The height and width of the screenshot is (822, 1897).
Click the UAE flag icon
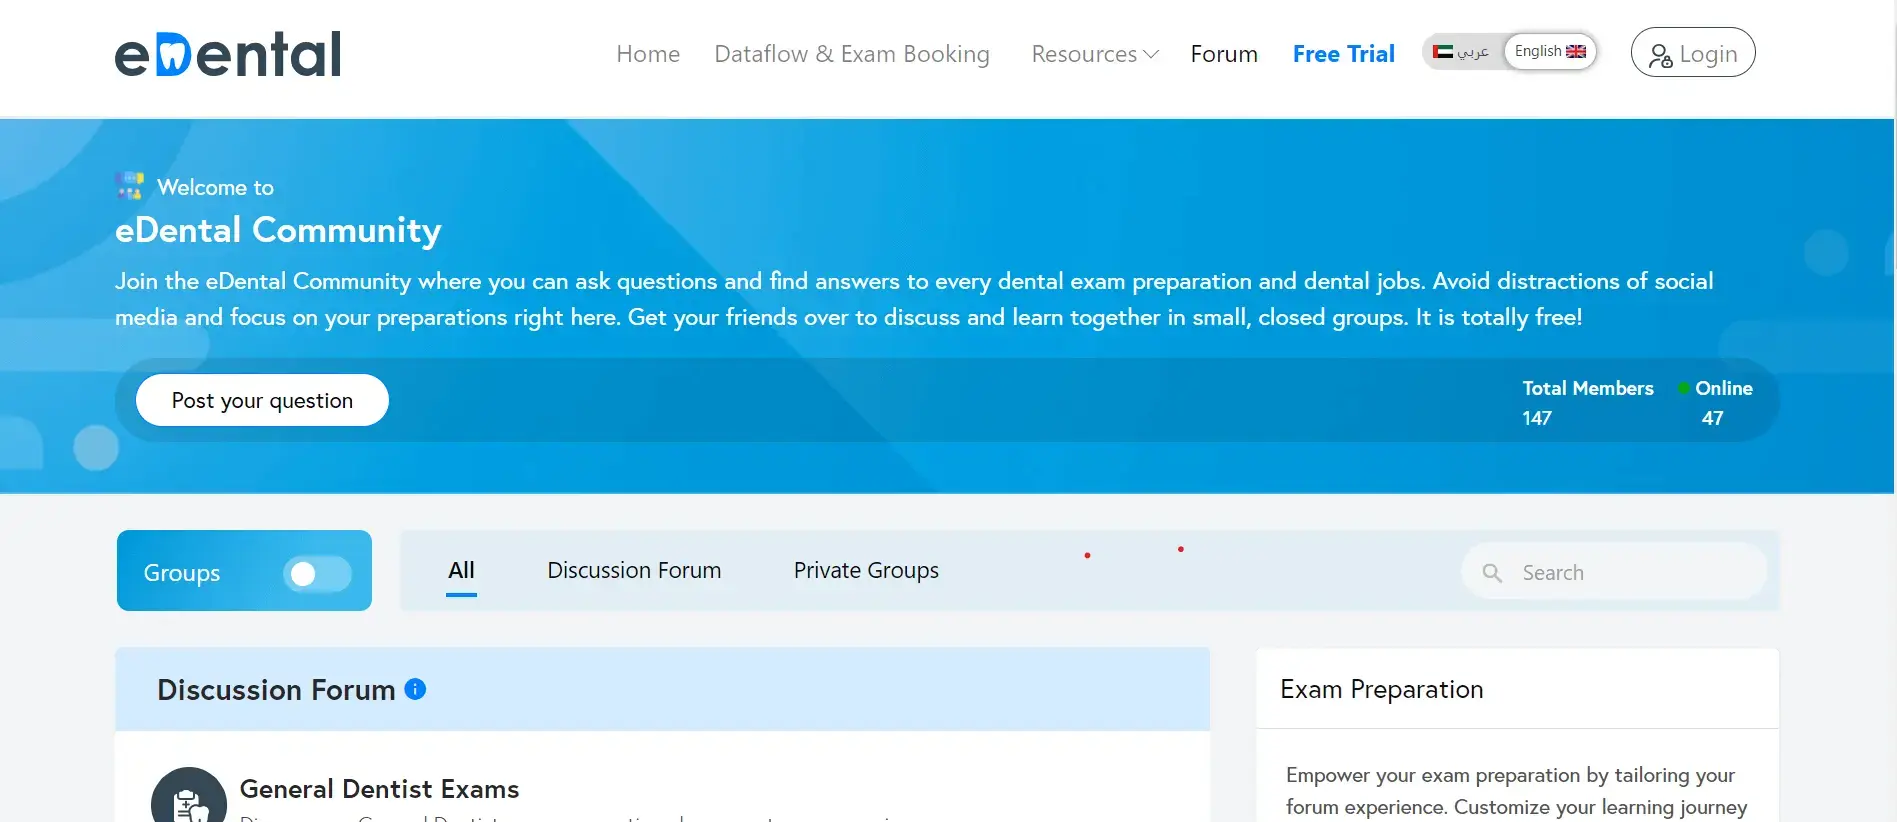click(x=1442, y=52)
